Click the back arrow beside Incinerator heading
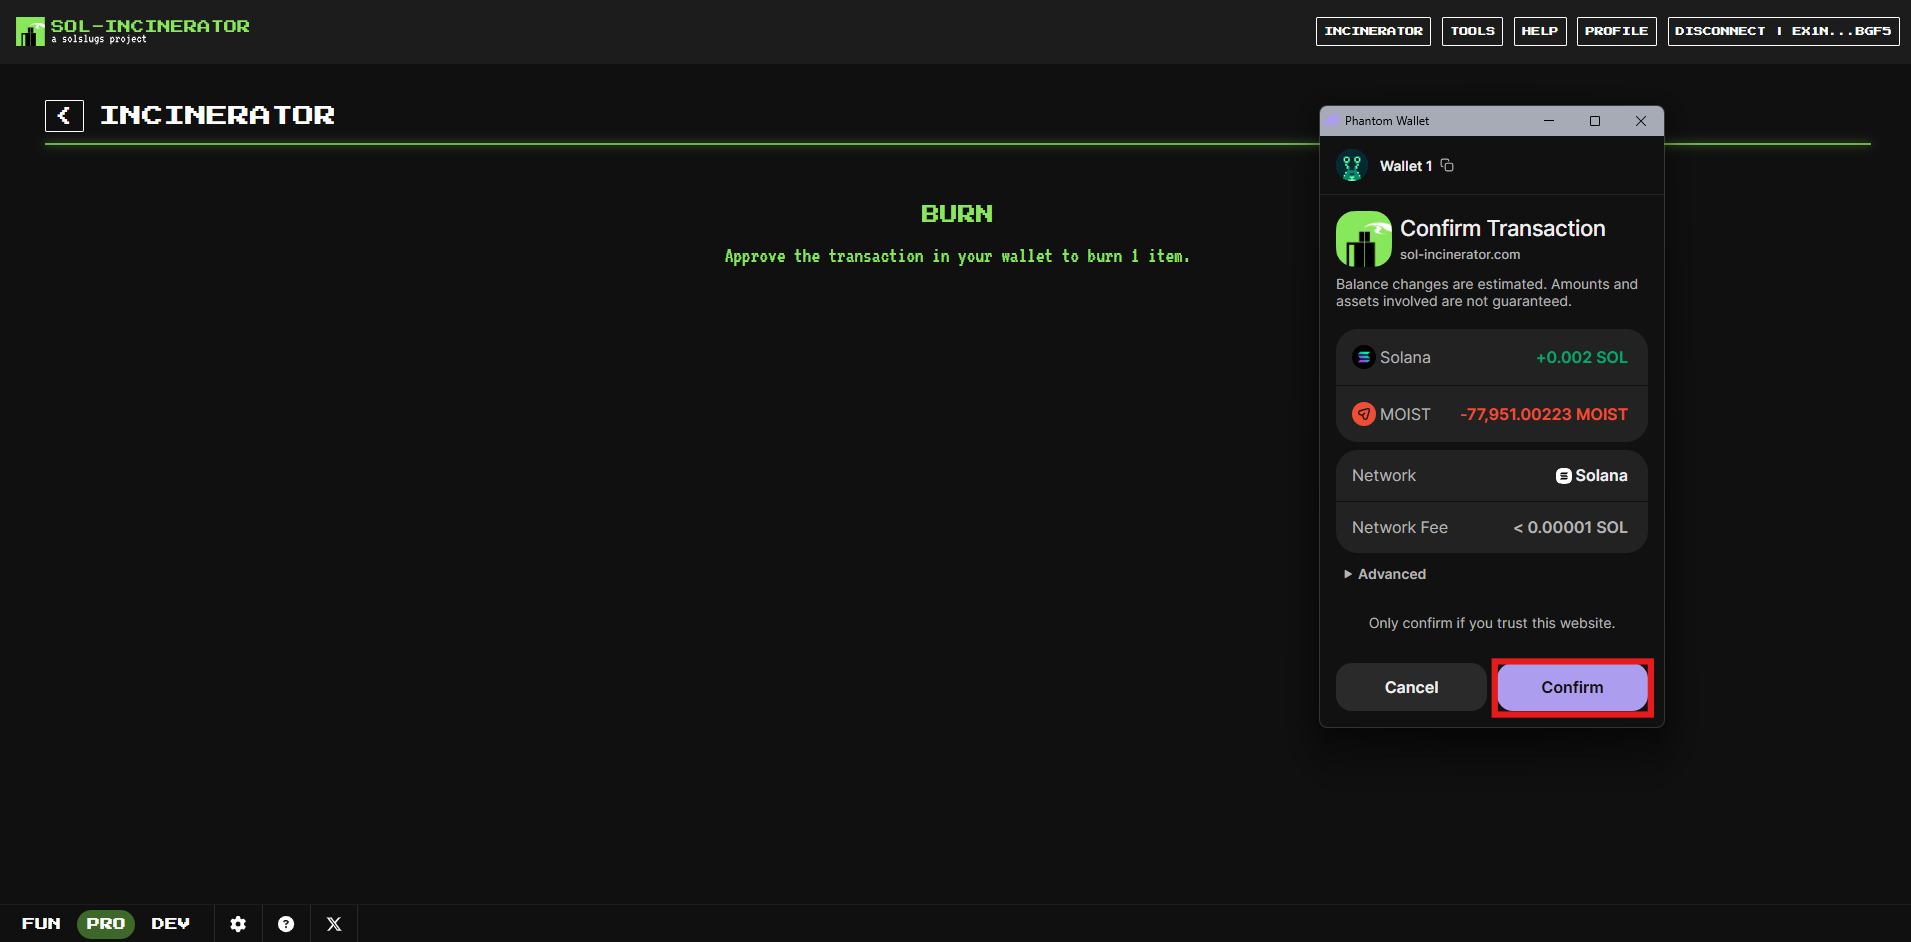Image resolution: width=1911 pixels, height=942 pixels. click(x=64, y=116)
